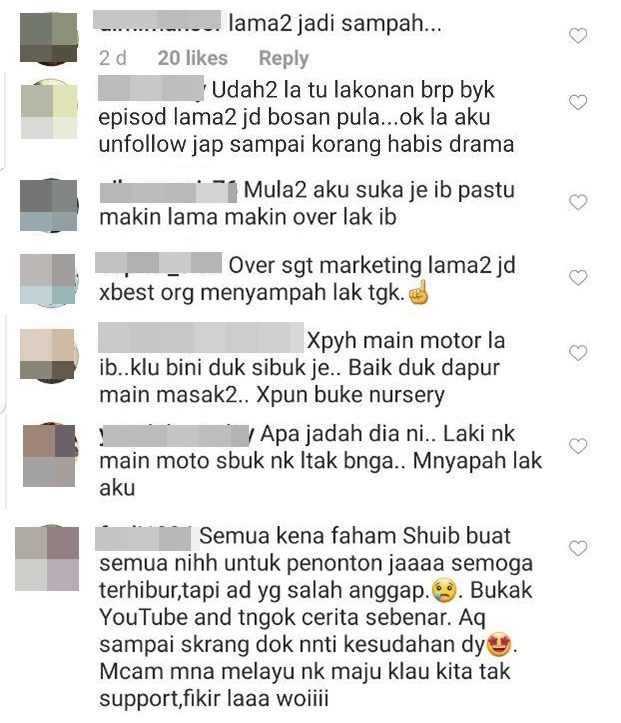621x723 pixels.
Task: Open username before 'Over sgt marketing'
Action: click(159, 263)
